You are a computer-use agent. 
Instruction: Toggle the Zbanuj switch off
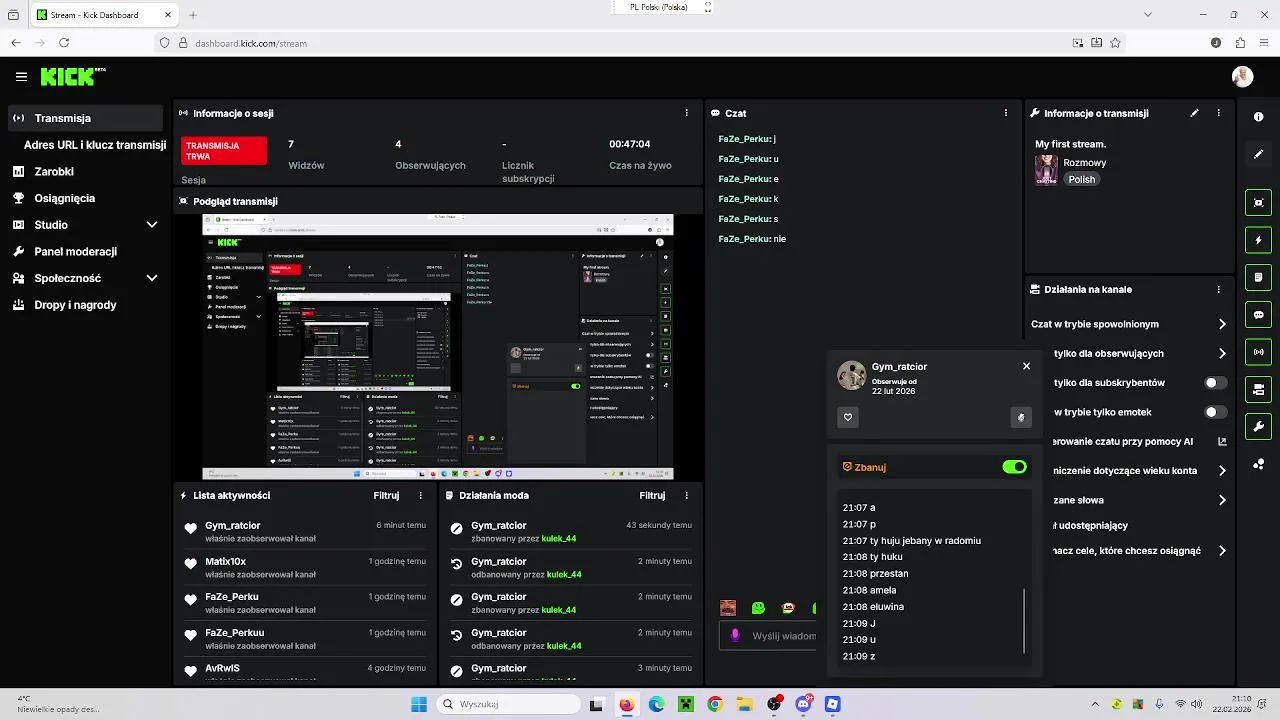(x=1014, y=467)
